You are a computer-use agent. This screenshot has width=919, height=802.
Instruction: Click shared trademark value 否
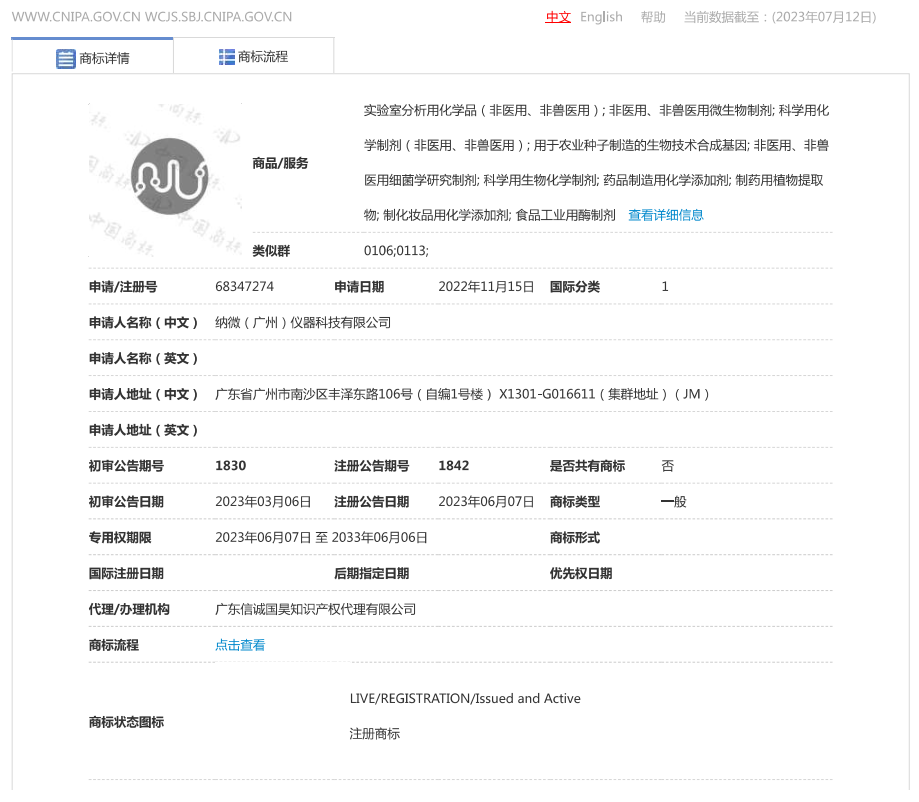[x=668, y=465]
